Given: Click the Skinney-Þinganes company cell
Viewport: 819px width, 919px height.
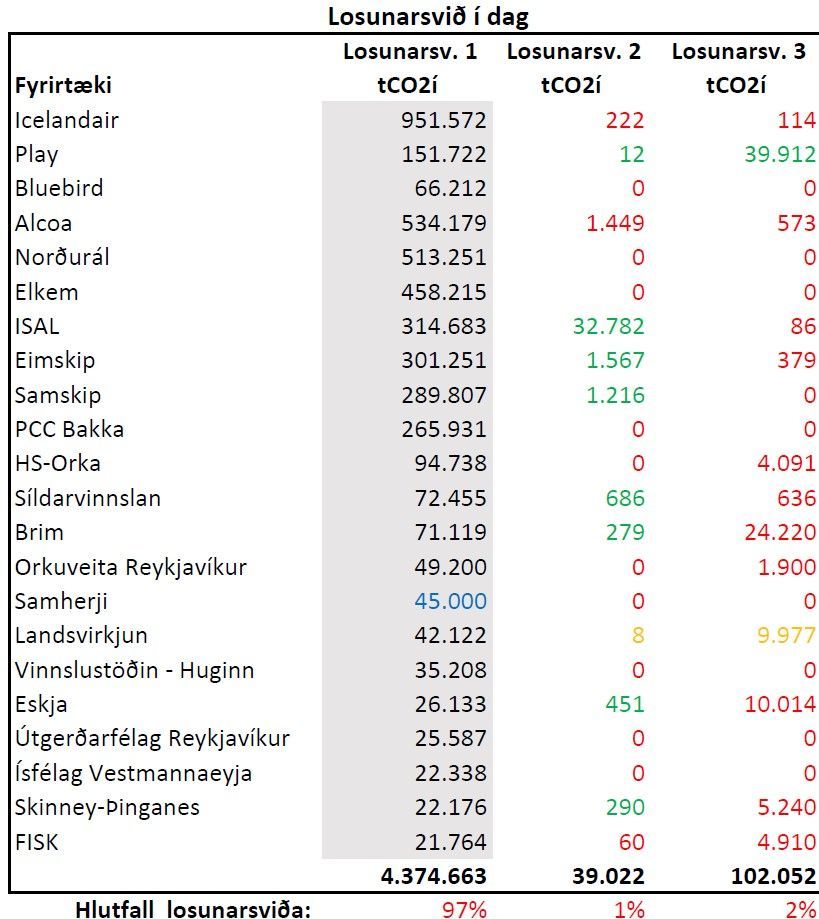Looking at the screenshot, I should coord(107,807).
